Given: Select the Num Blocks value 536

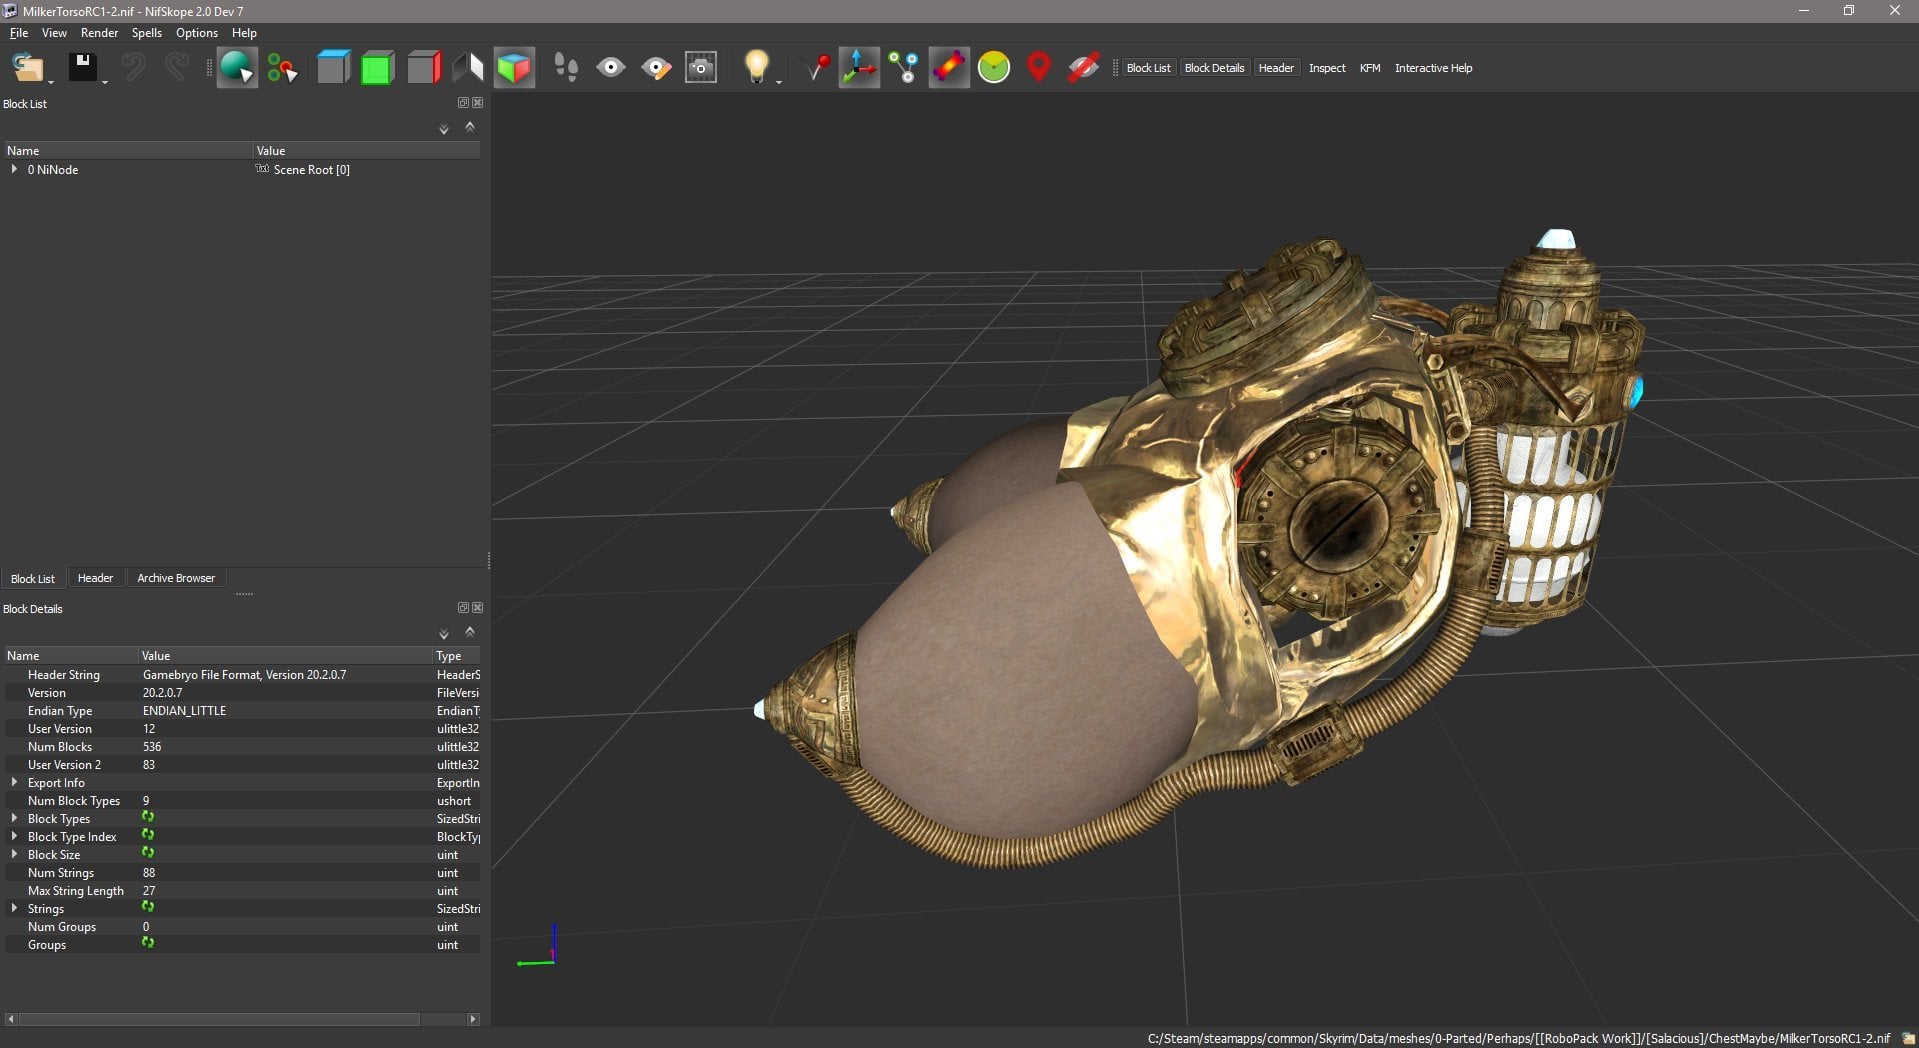Looking at the screenshot, I should (152, 747).
